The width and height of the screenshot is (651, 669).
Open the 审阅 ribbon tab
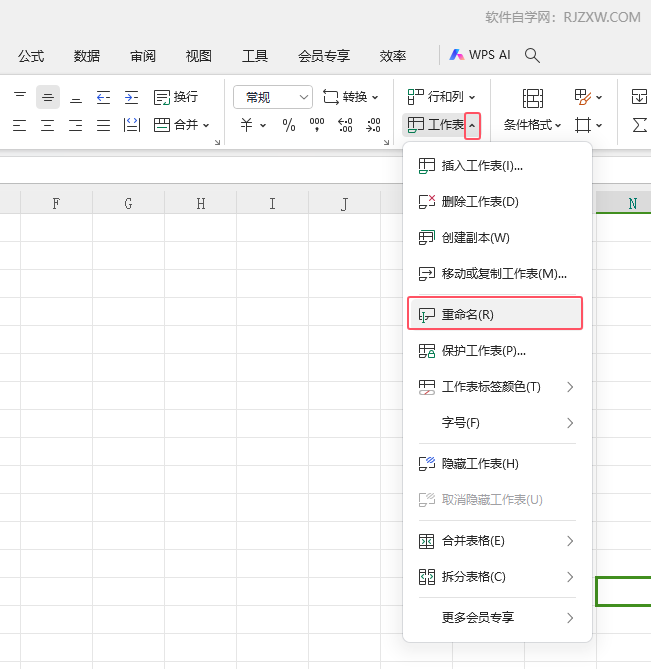coord(142,56)
